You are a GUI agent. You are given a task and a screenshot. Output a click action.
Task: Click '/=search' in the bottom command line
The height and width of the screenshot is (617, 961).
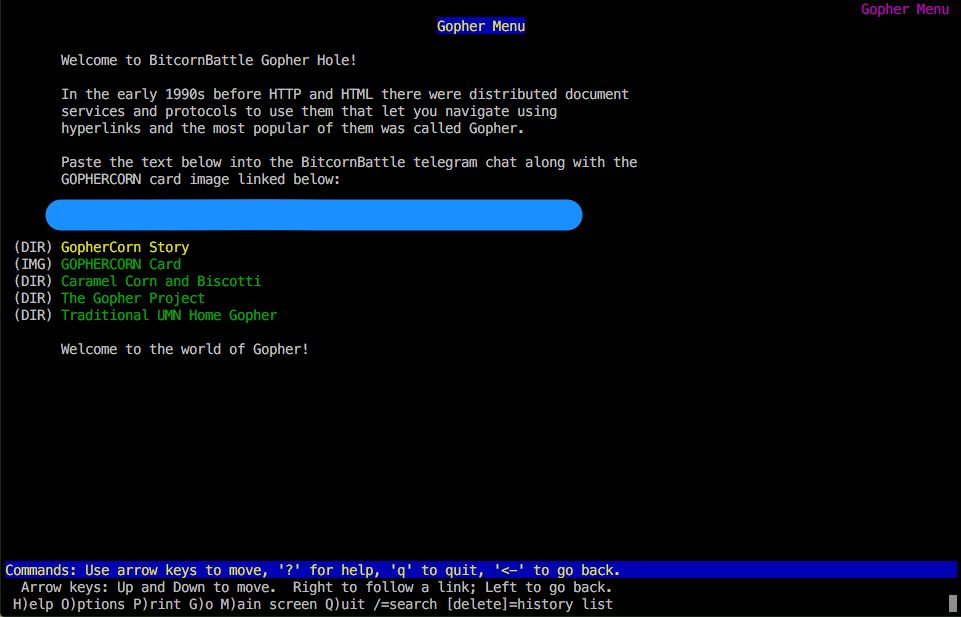tap(406, 604)
